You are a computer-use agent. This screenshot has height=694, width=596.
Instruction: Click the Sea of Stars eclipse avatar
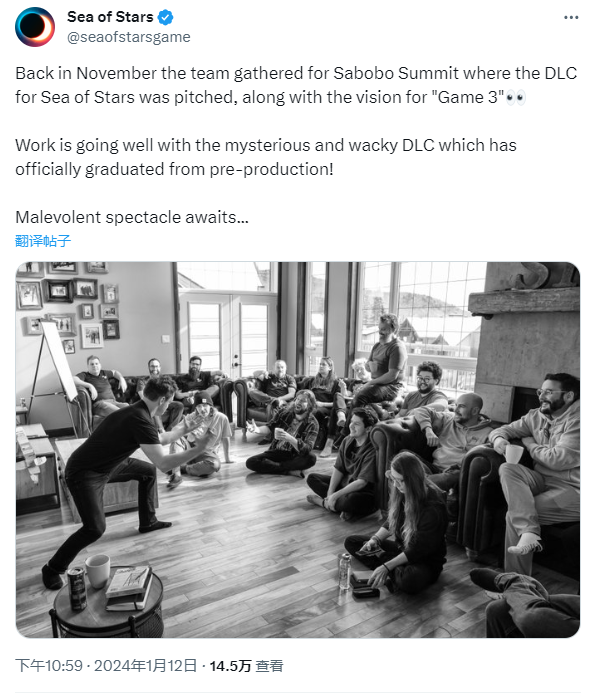click(35, 27)
